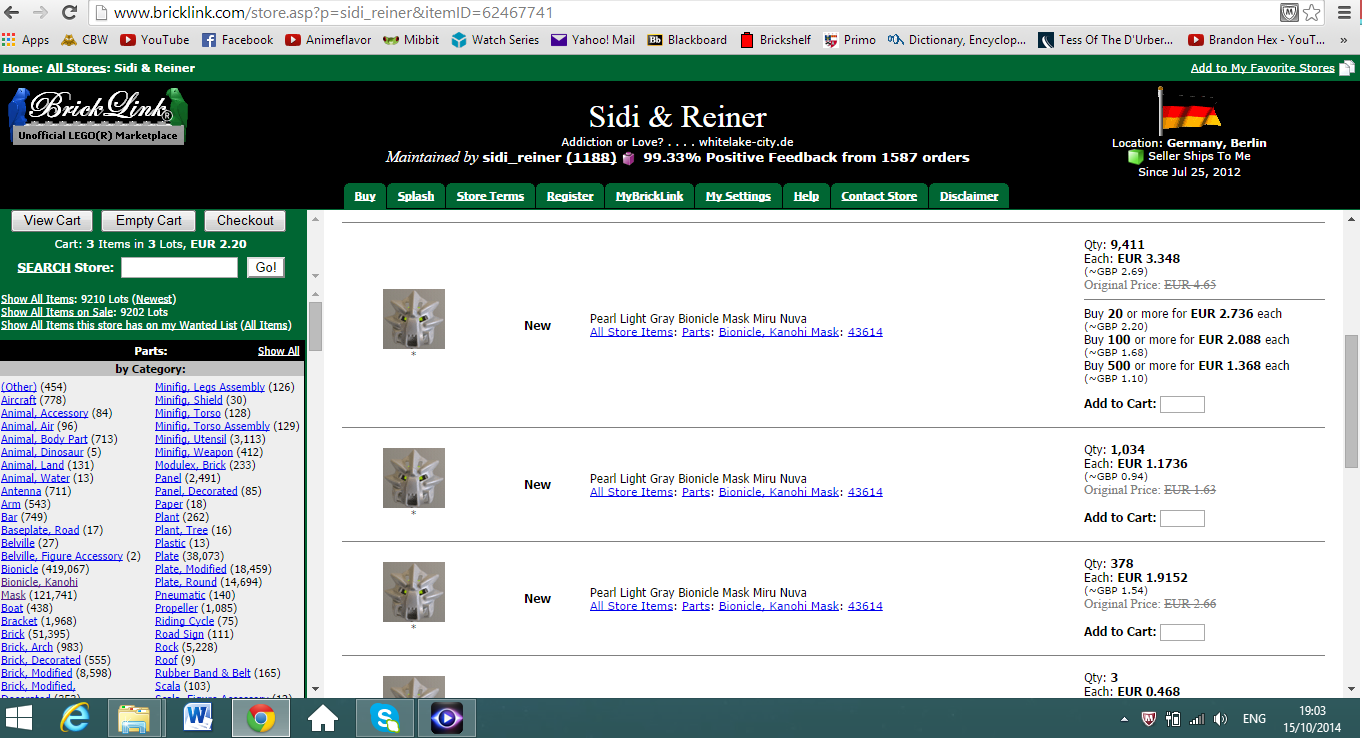1362x738 pixels.
Task: Click the View Cart button
Action: [x=52, y=221]
